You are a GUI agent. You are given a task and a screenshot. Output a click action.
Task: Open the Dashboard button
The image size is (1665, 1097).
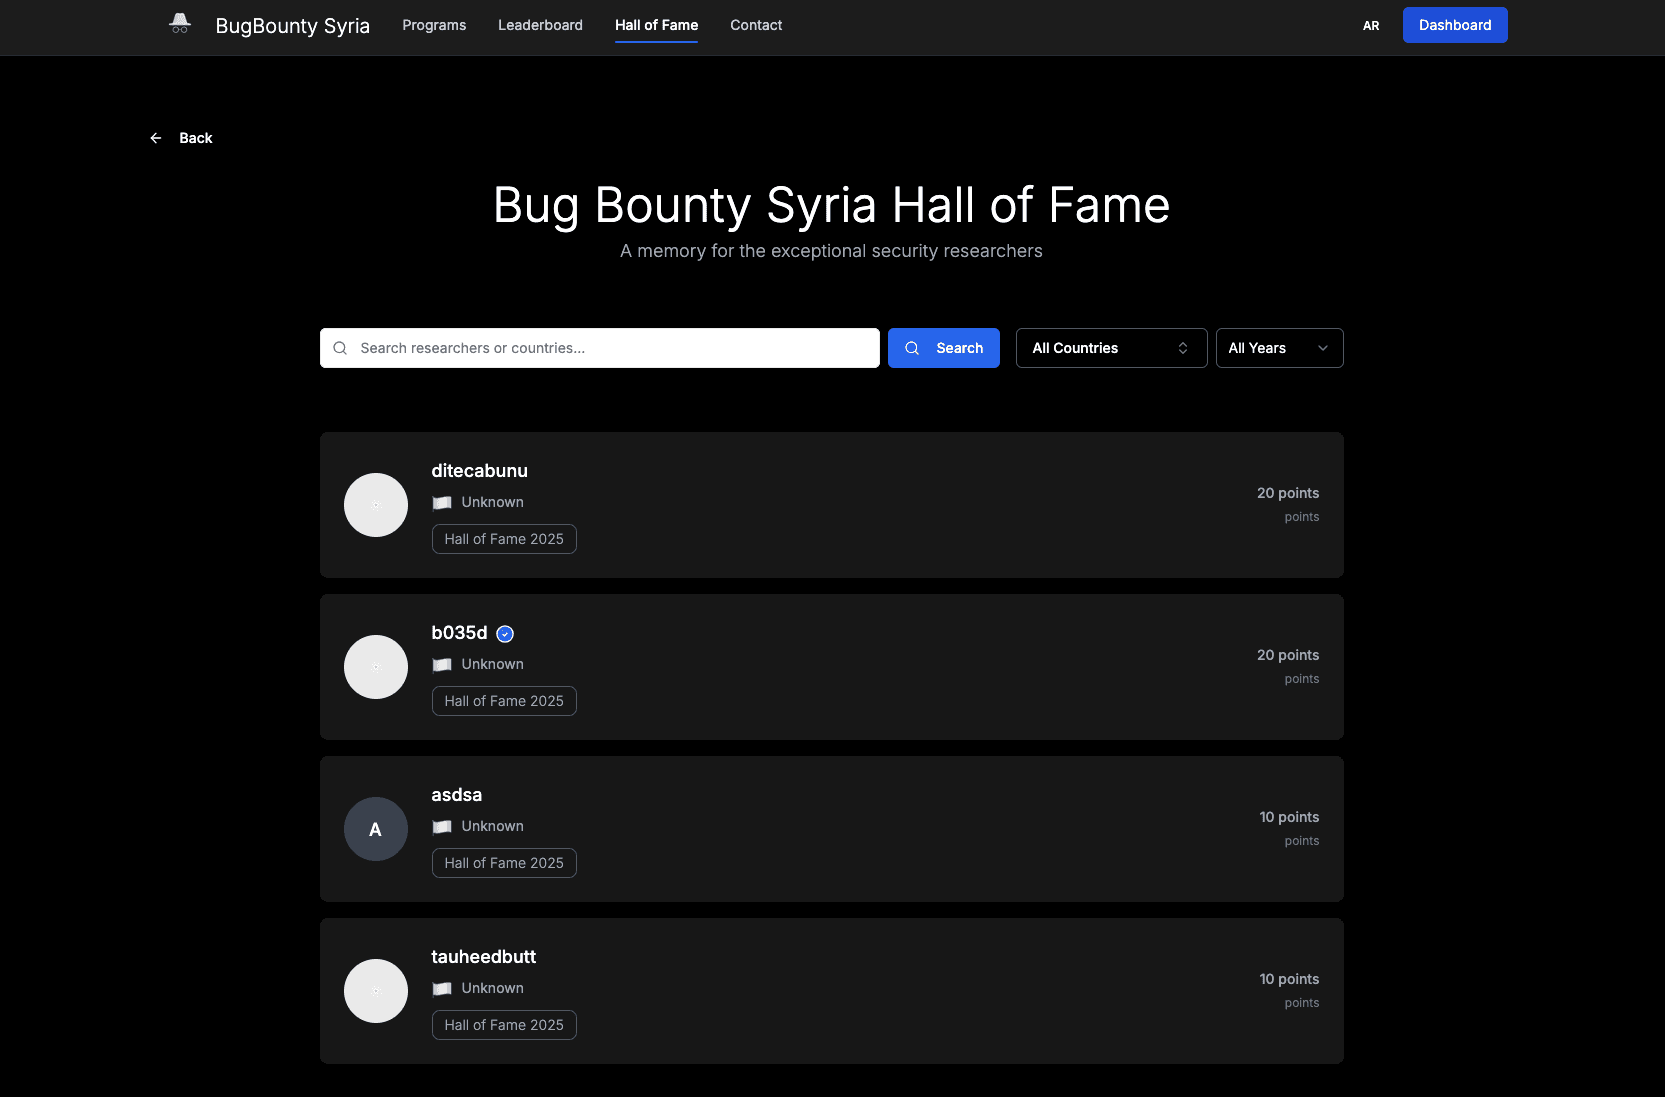(1455, 25)
